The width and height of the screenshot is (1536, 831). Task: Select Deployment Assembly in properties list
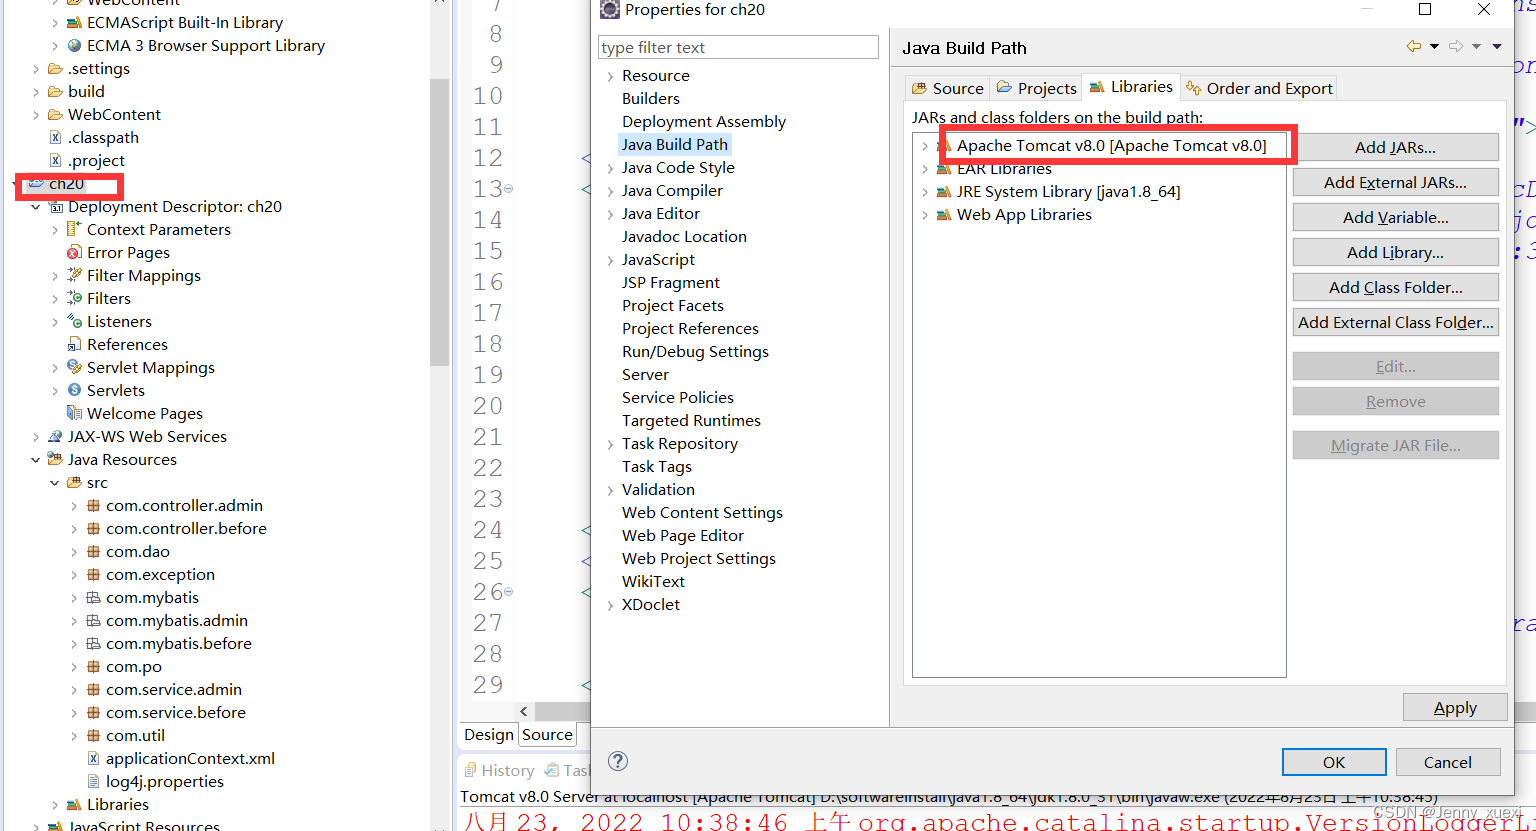(703, 122)
